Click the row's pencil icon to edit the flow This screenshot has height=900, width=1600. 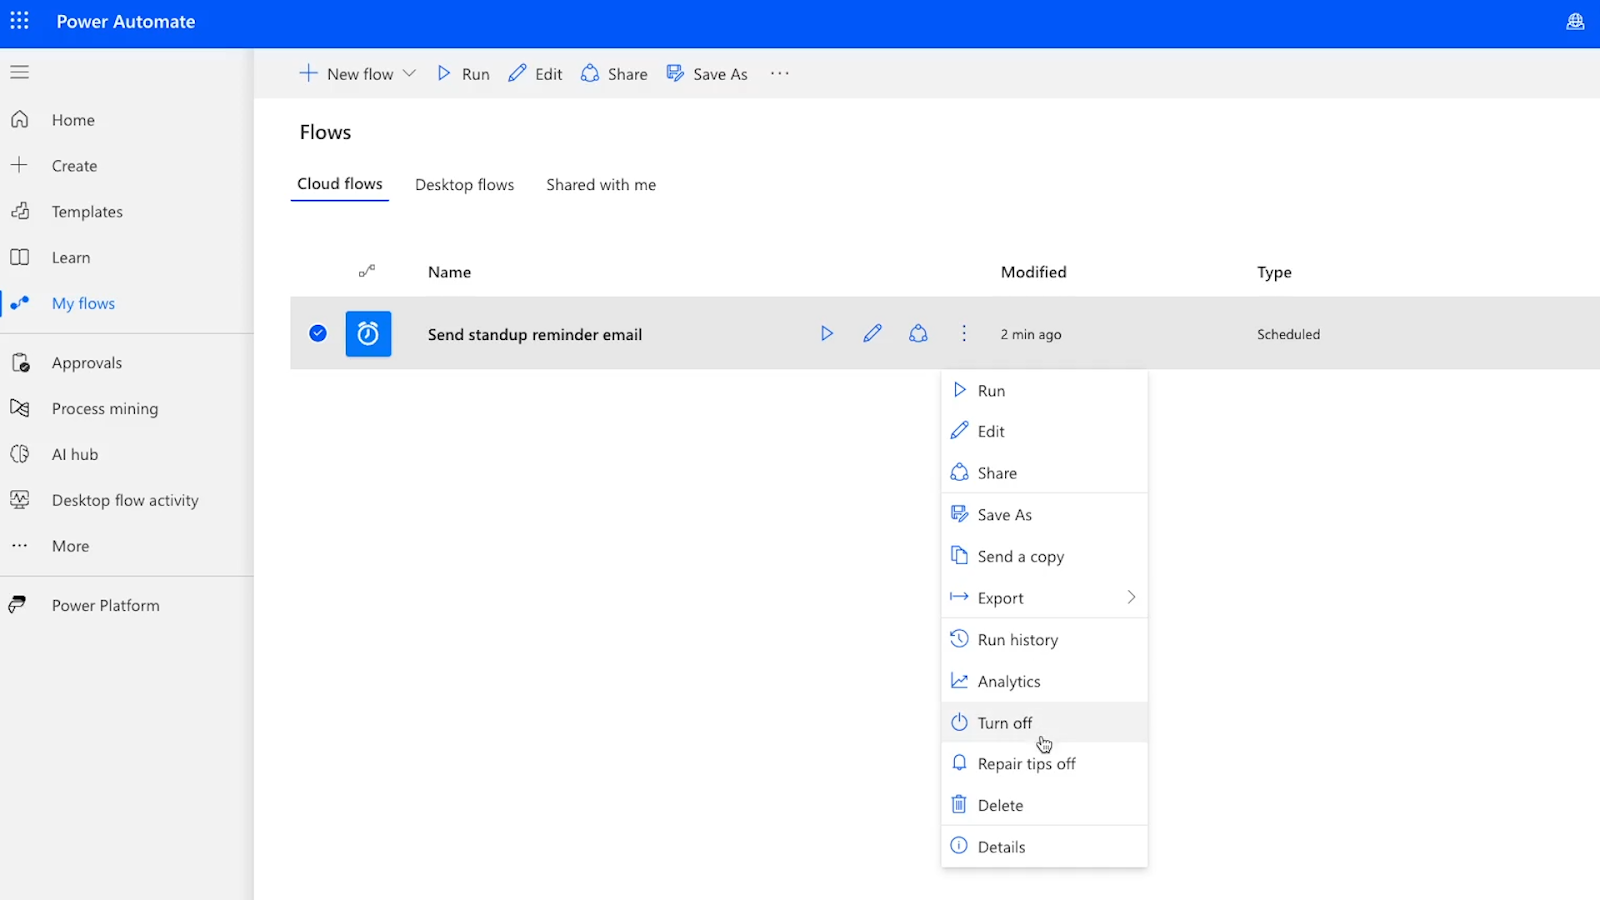point(872,334)
